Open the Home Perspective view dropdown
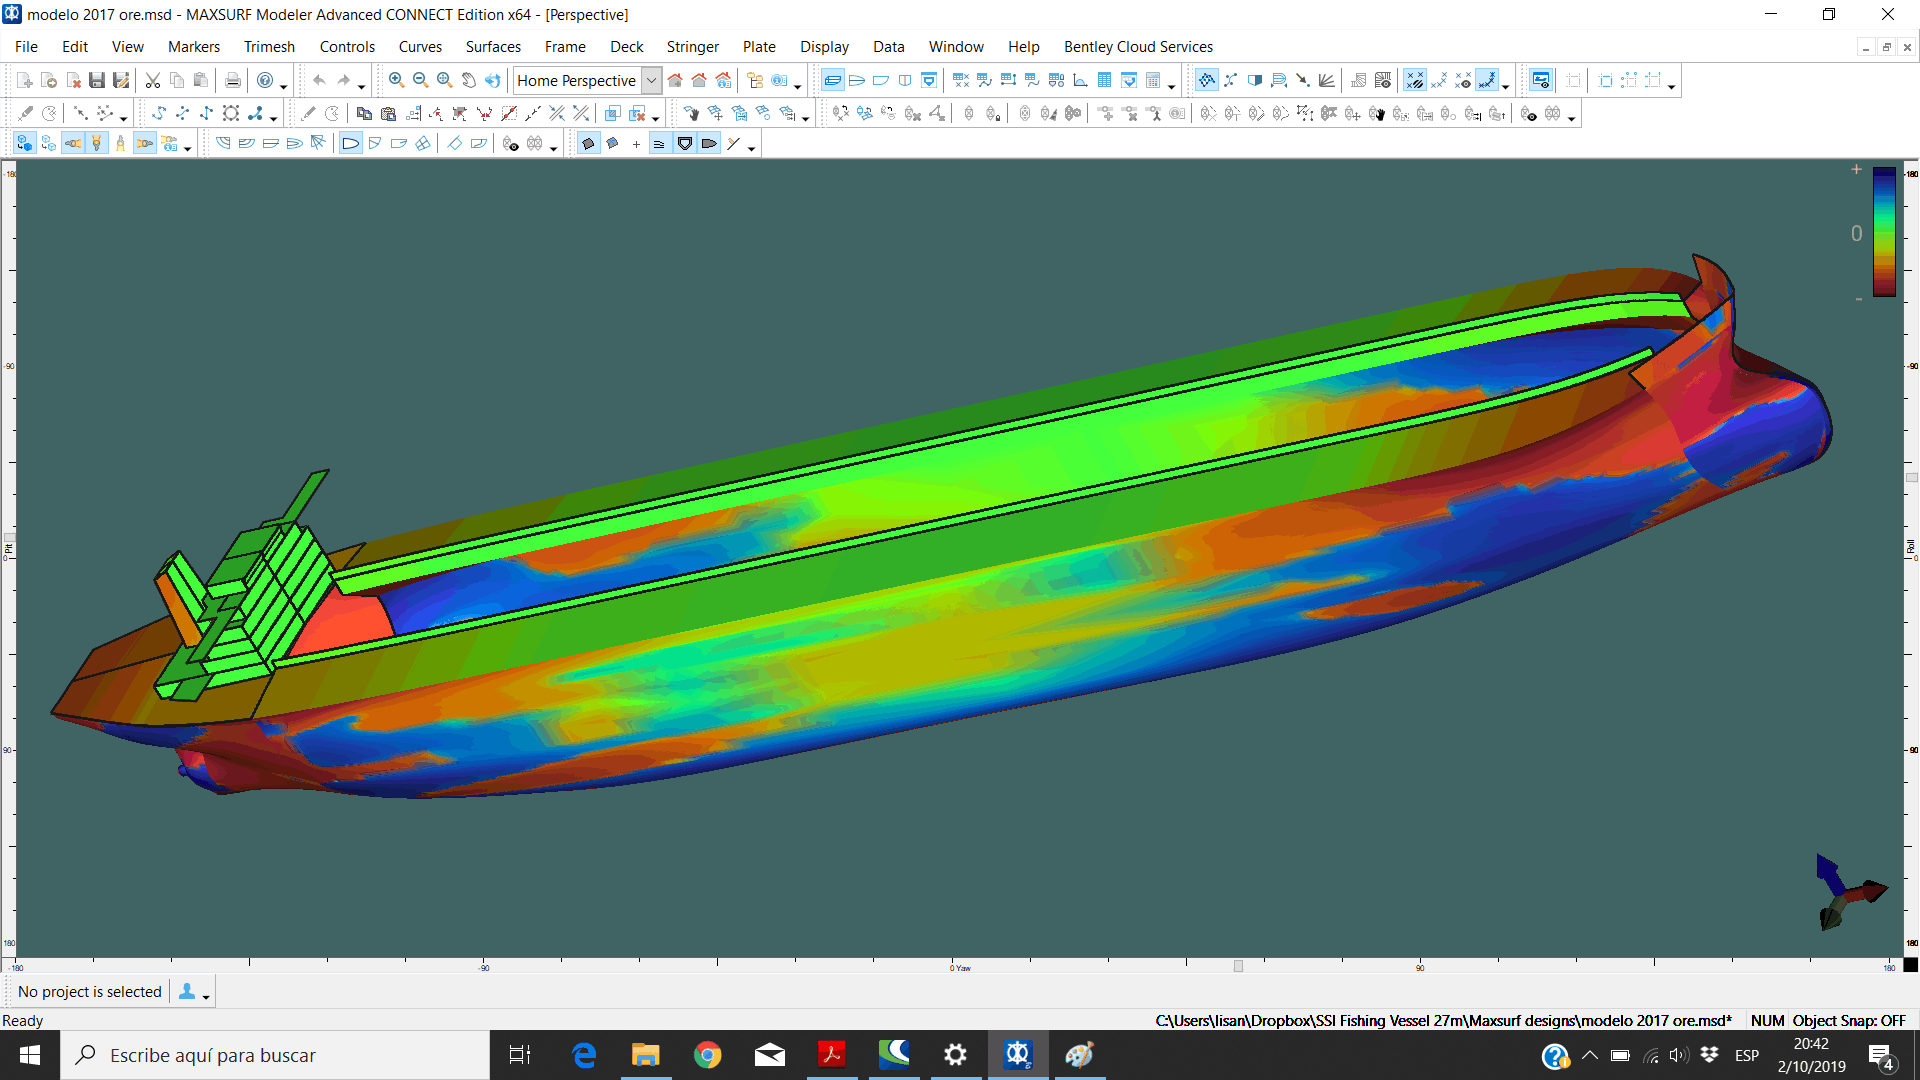The image size is (1920, 1080). (651, 81)
